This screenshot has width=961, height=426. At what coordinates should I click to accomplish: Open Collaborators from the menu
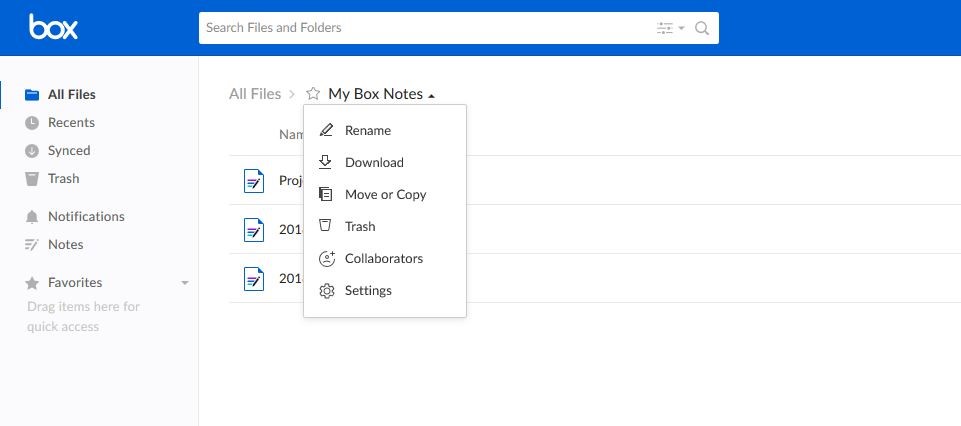pos(383,258)
